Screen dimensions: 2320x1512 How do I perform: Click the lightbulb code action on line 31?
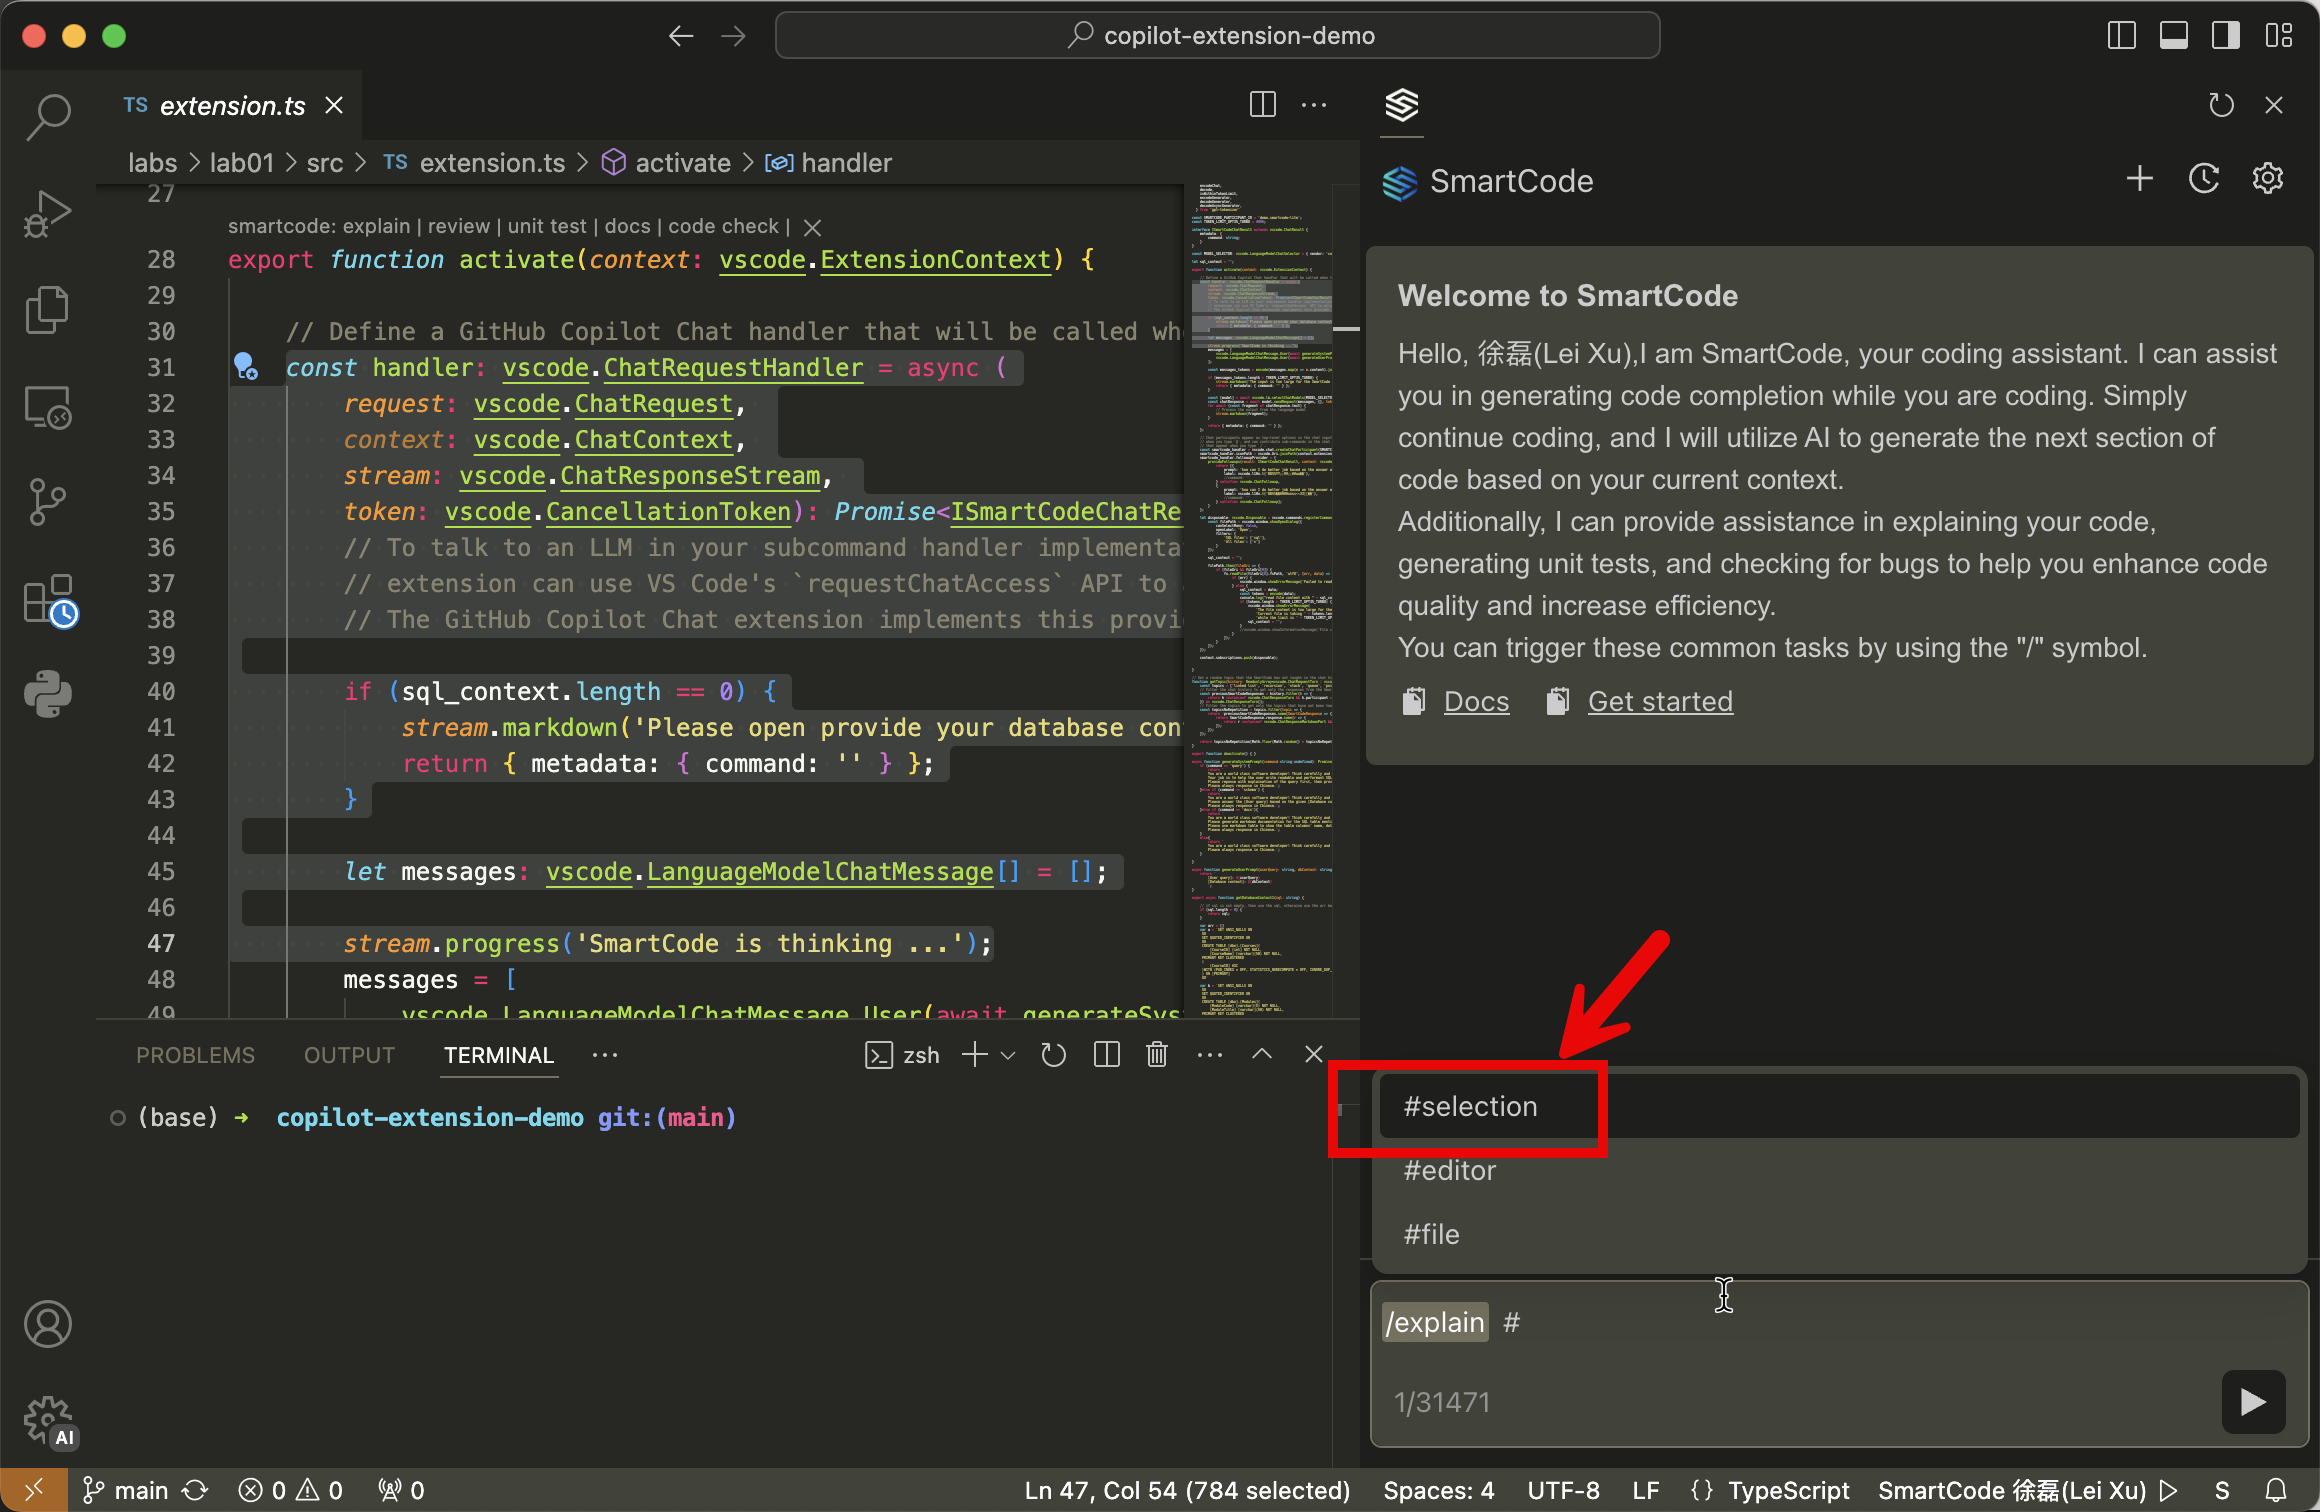click(x=245, y=366)
